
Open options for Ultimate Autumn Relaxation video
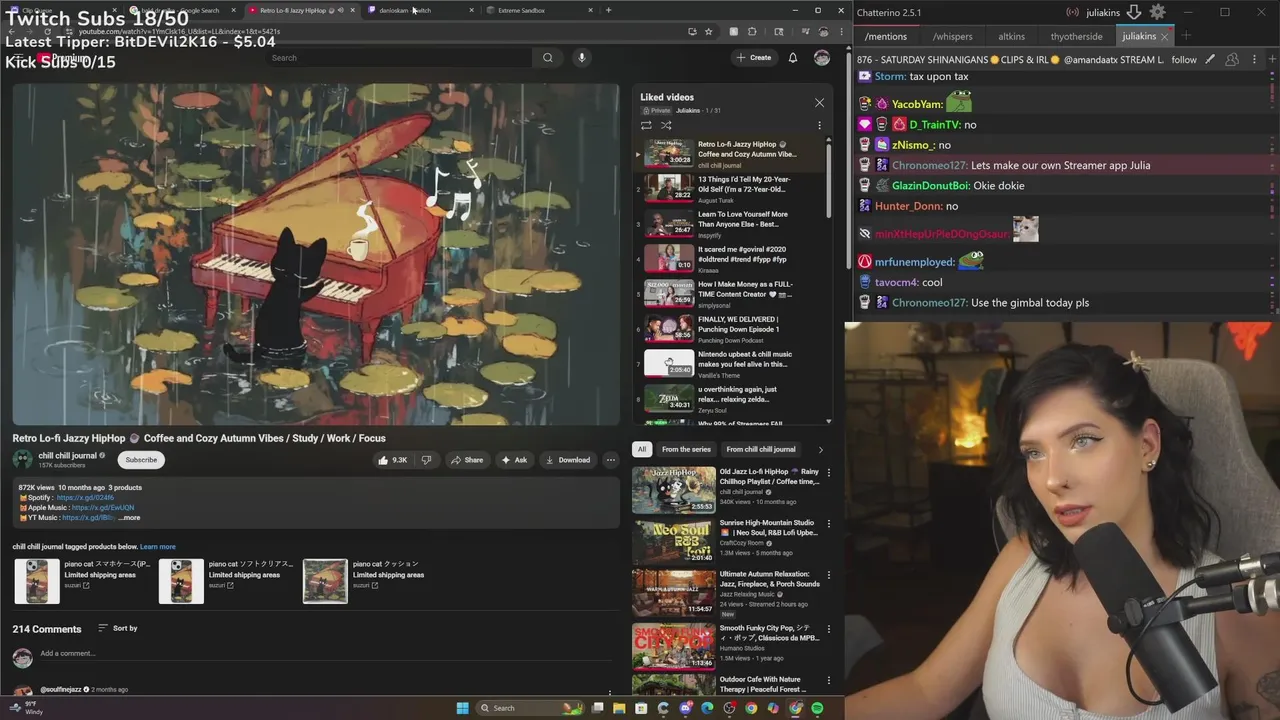tap(828, 576)
